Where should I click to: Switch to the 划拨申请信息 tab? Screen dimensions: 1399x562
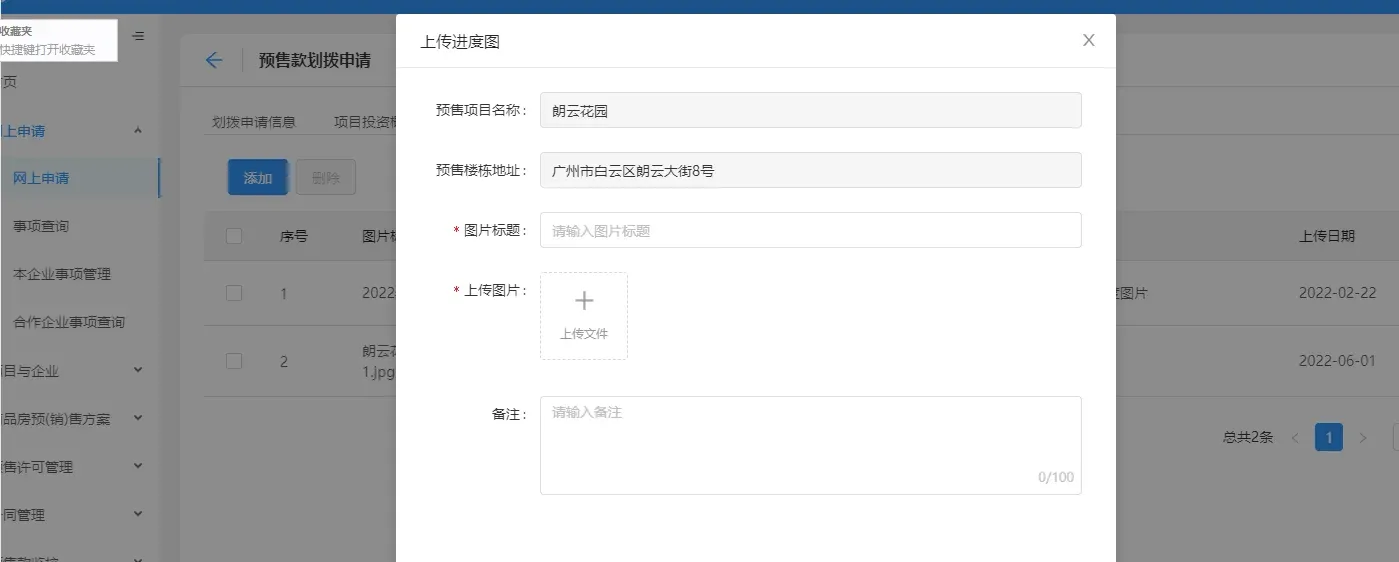254,122
